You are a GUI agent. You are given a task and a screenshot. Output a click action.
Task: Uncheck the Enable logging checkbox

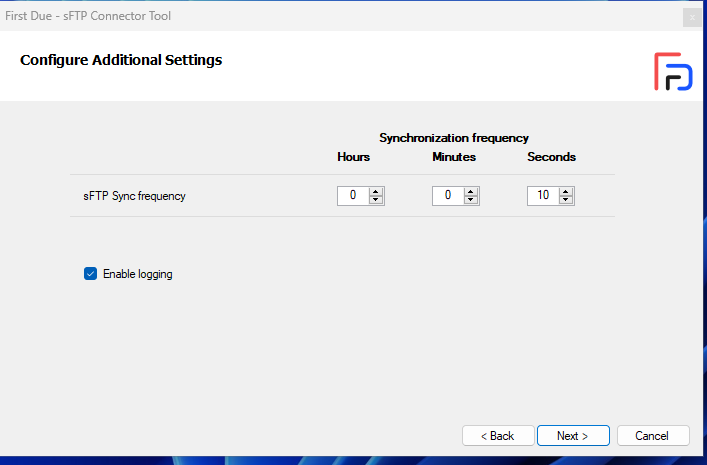[x=90, y=274]
